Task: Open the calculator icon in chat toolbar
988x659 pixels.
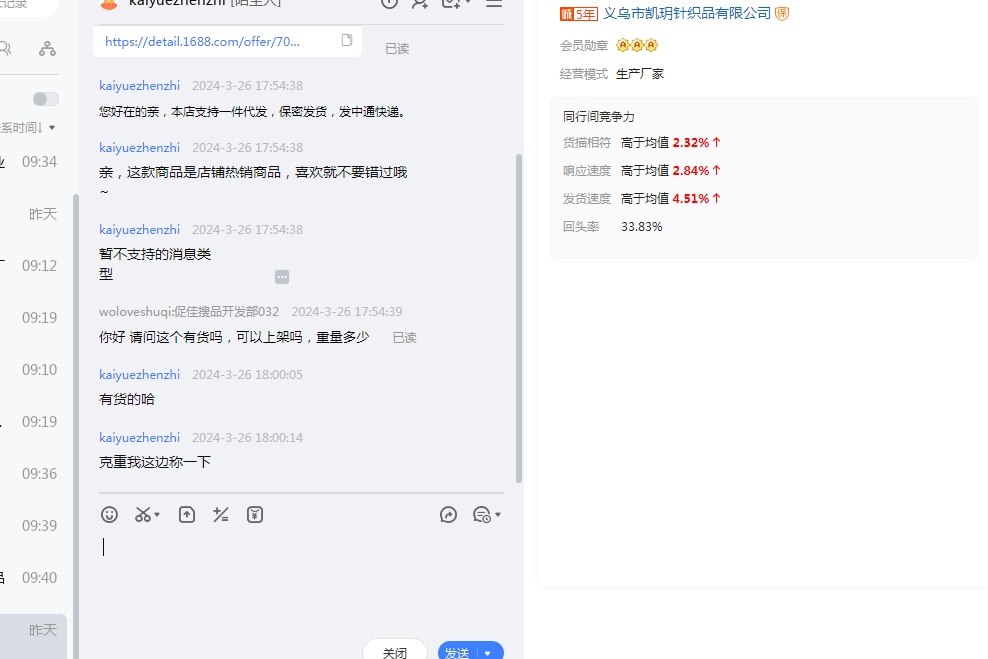Action: pos(221,515)
